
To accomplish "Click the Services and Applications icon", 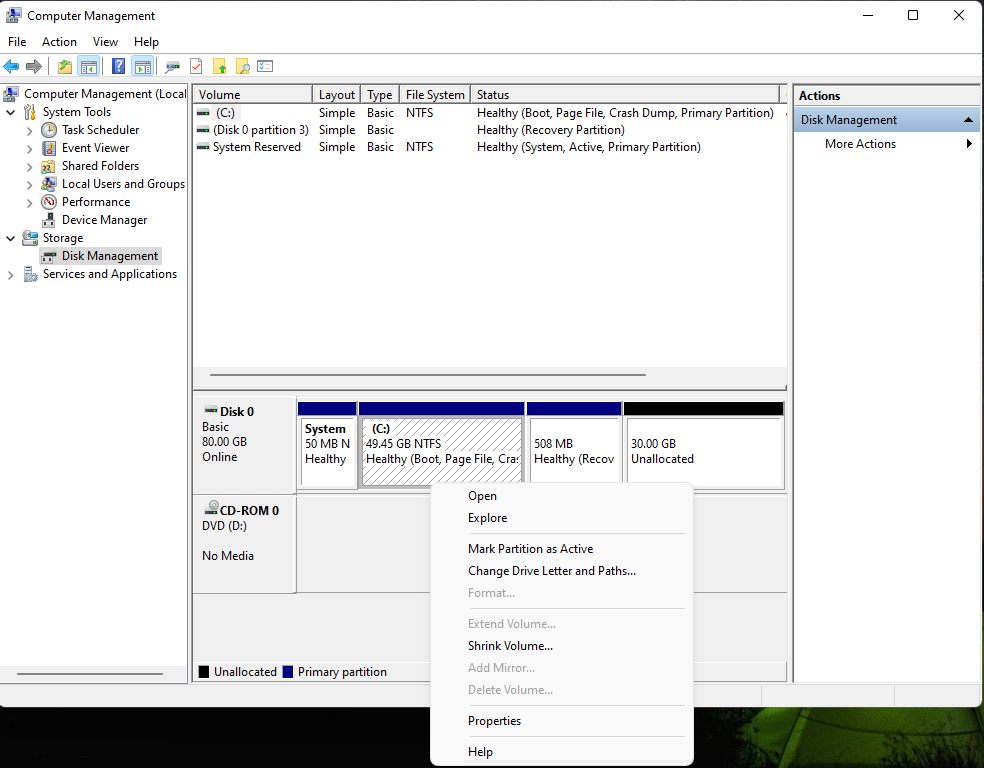I will [x=30, y=274].
